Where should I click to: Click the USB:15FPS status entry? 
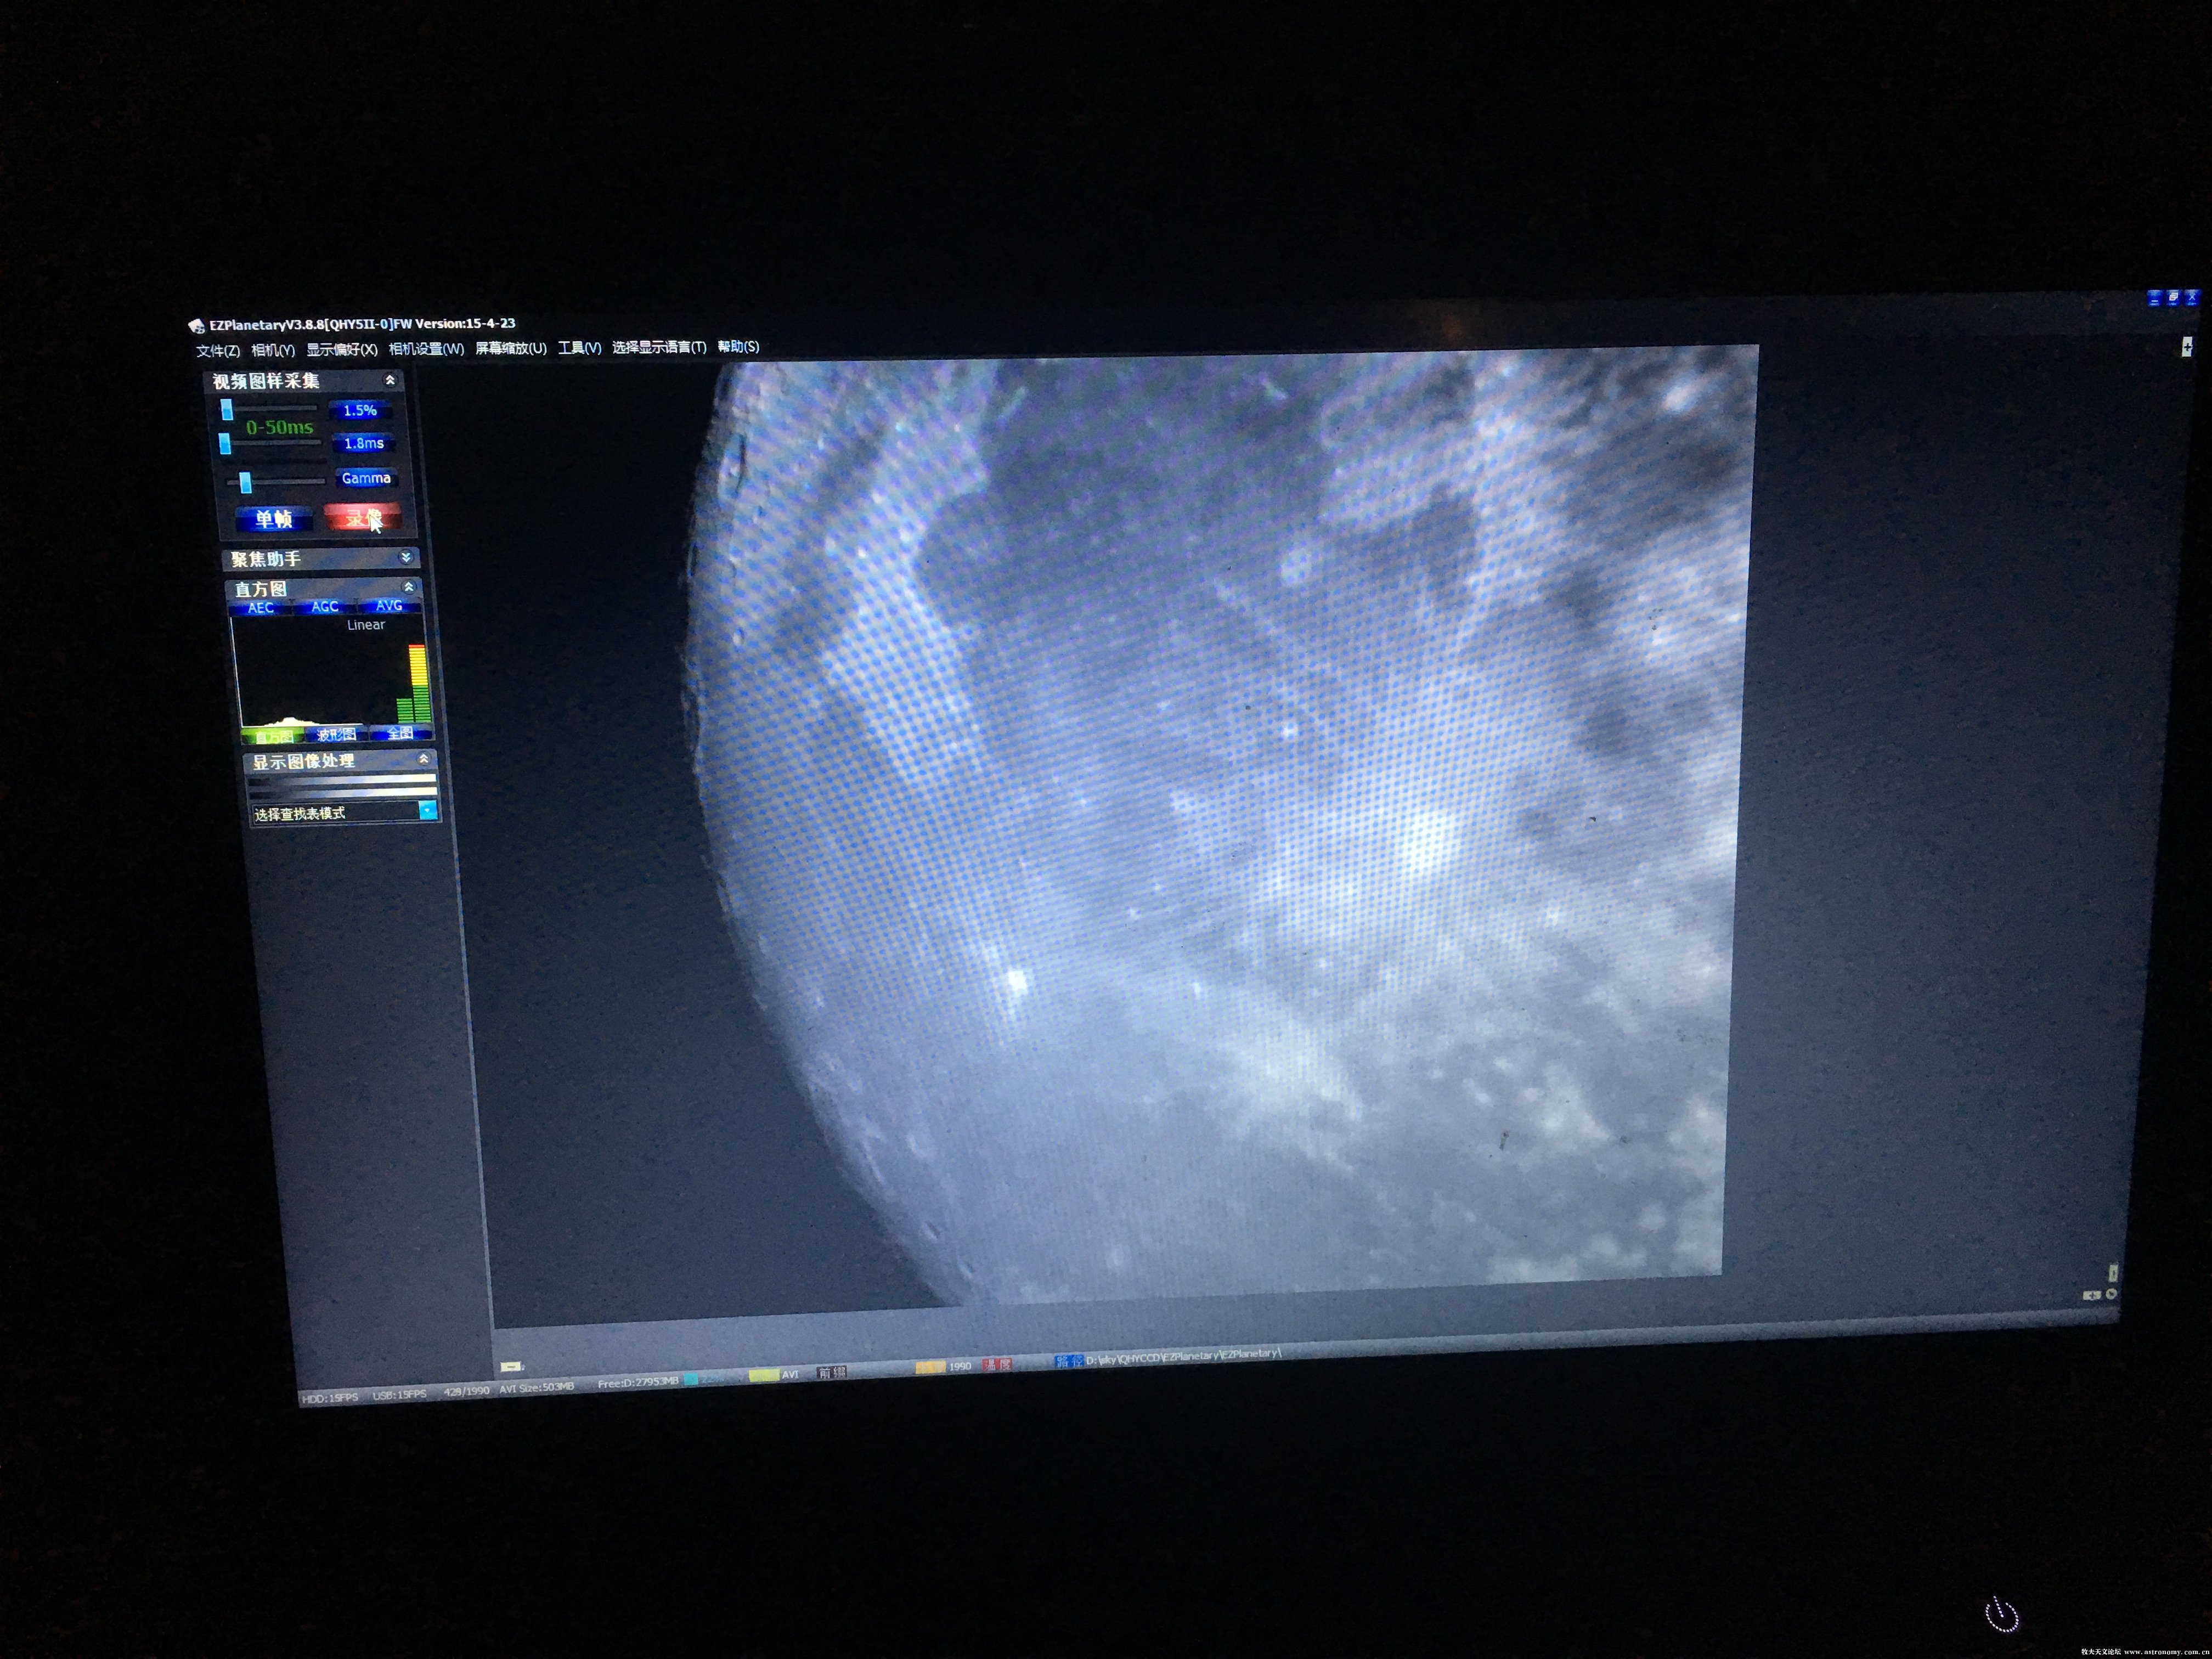399,1395
